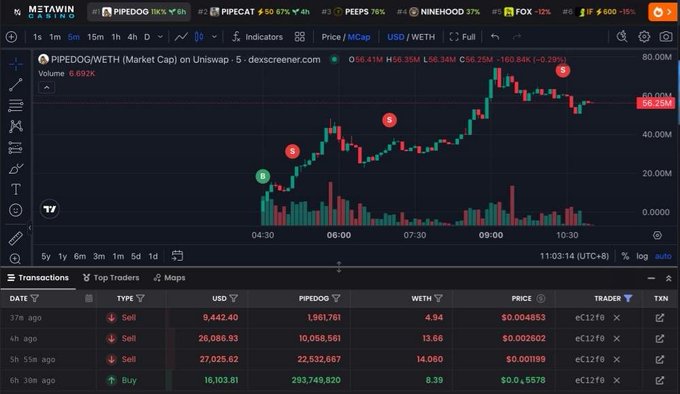
Task: Click the panel resize handle below the chart
Action: tap(339, 267)
